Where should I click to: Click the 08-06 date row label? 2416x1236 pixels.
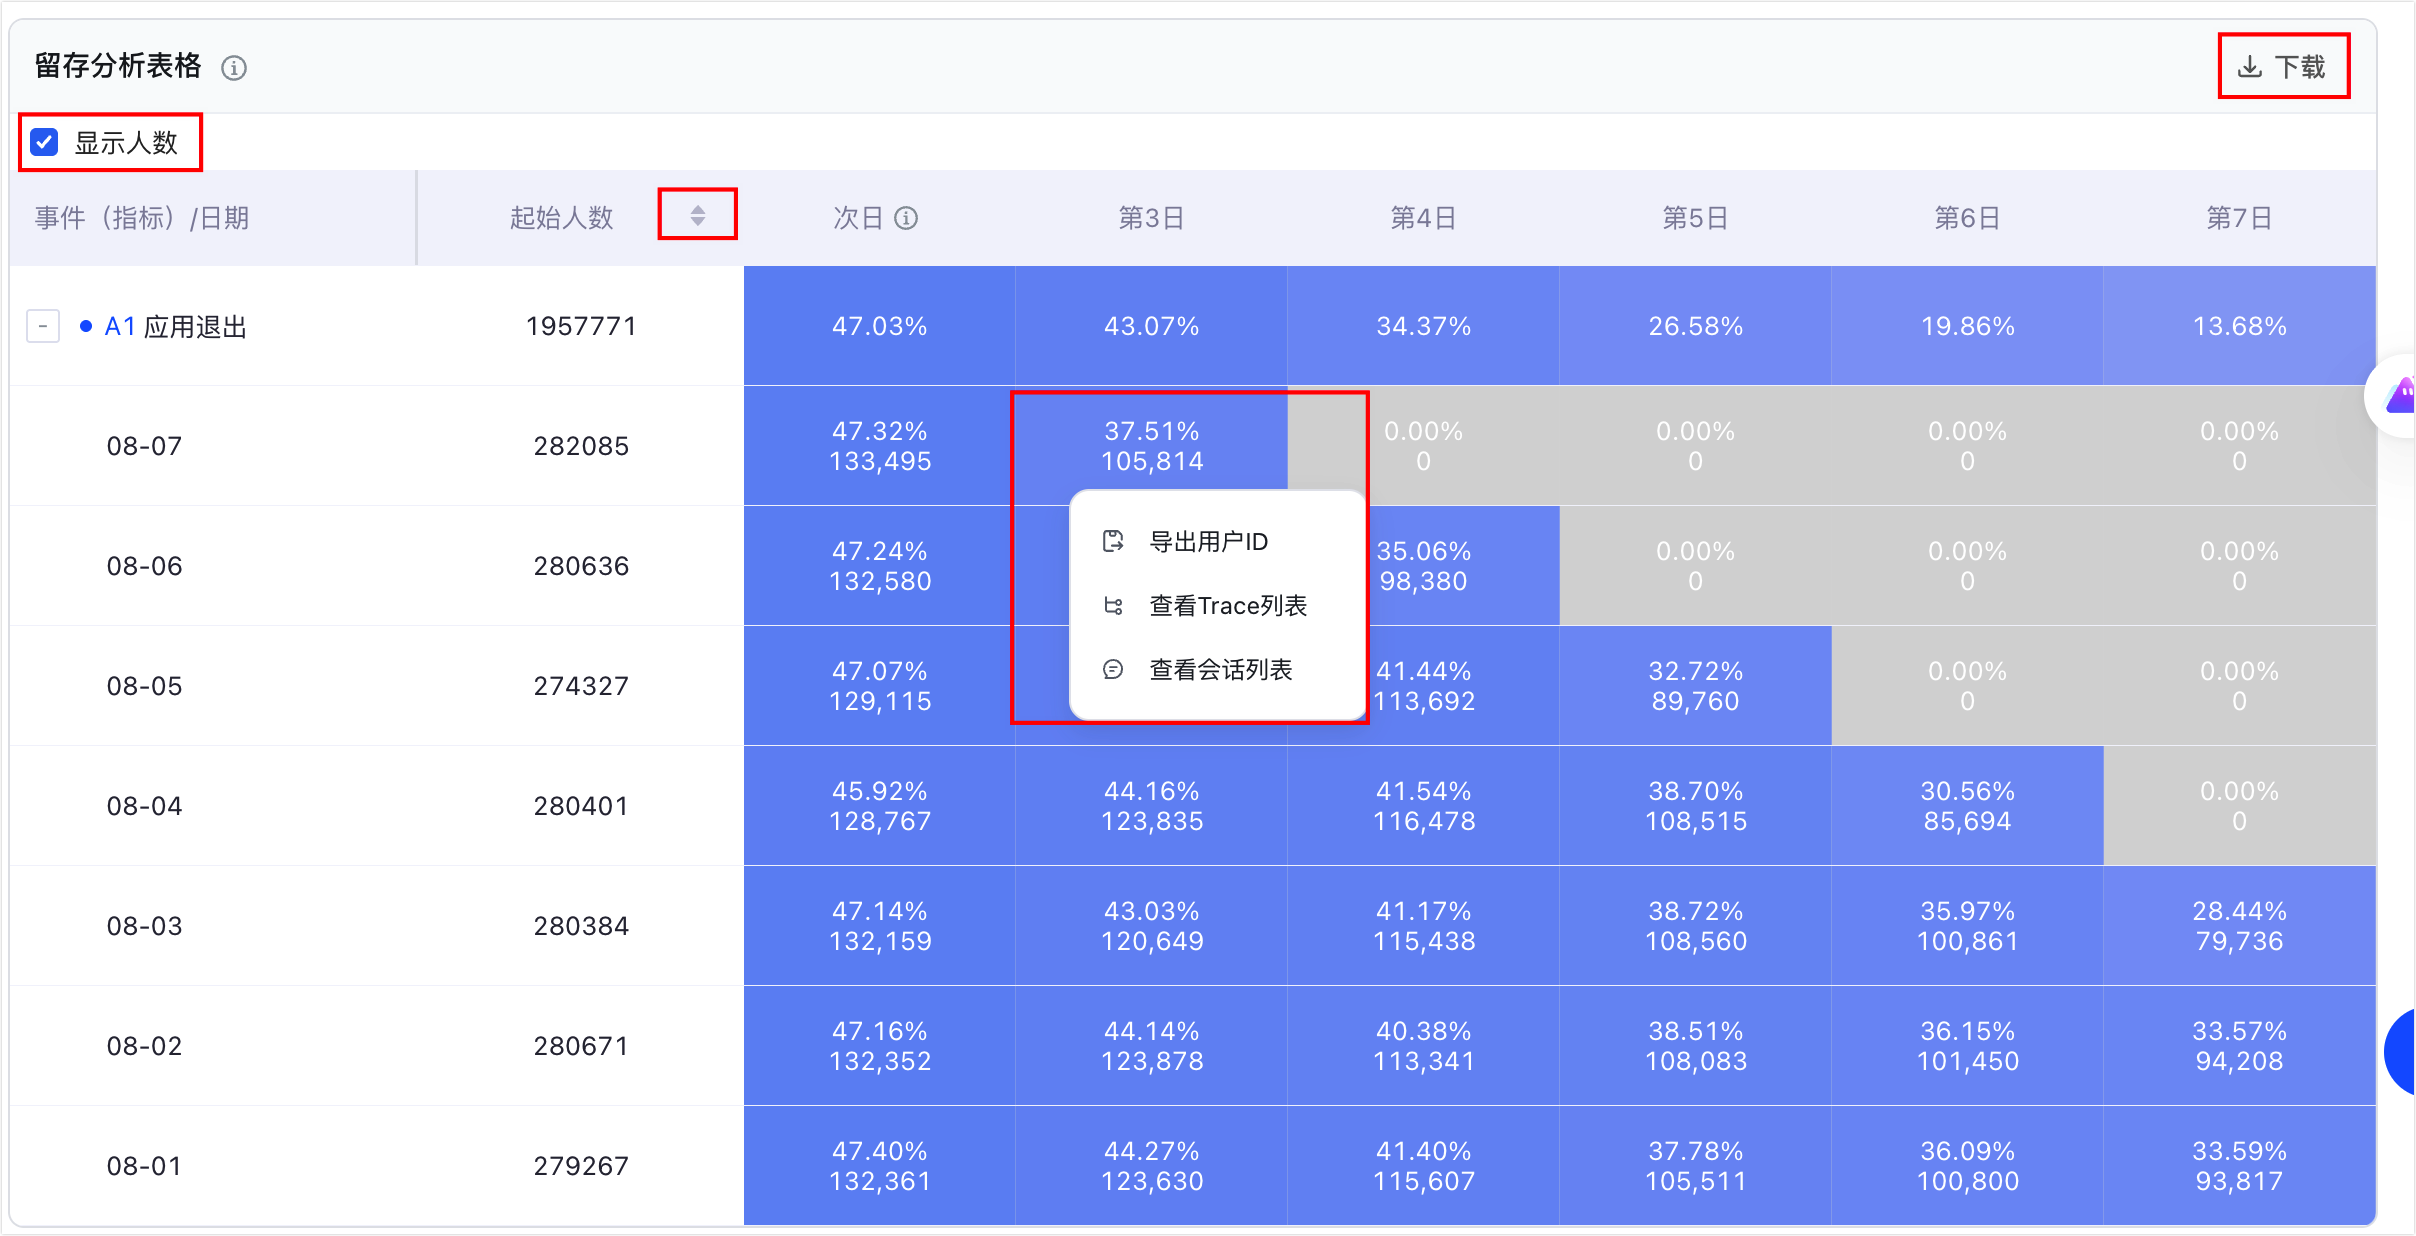(x=145, y=566)
